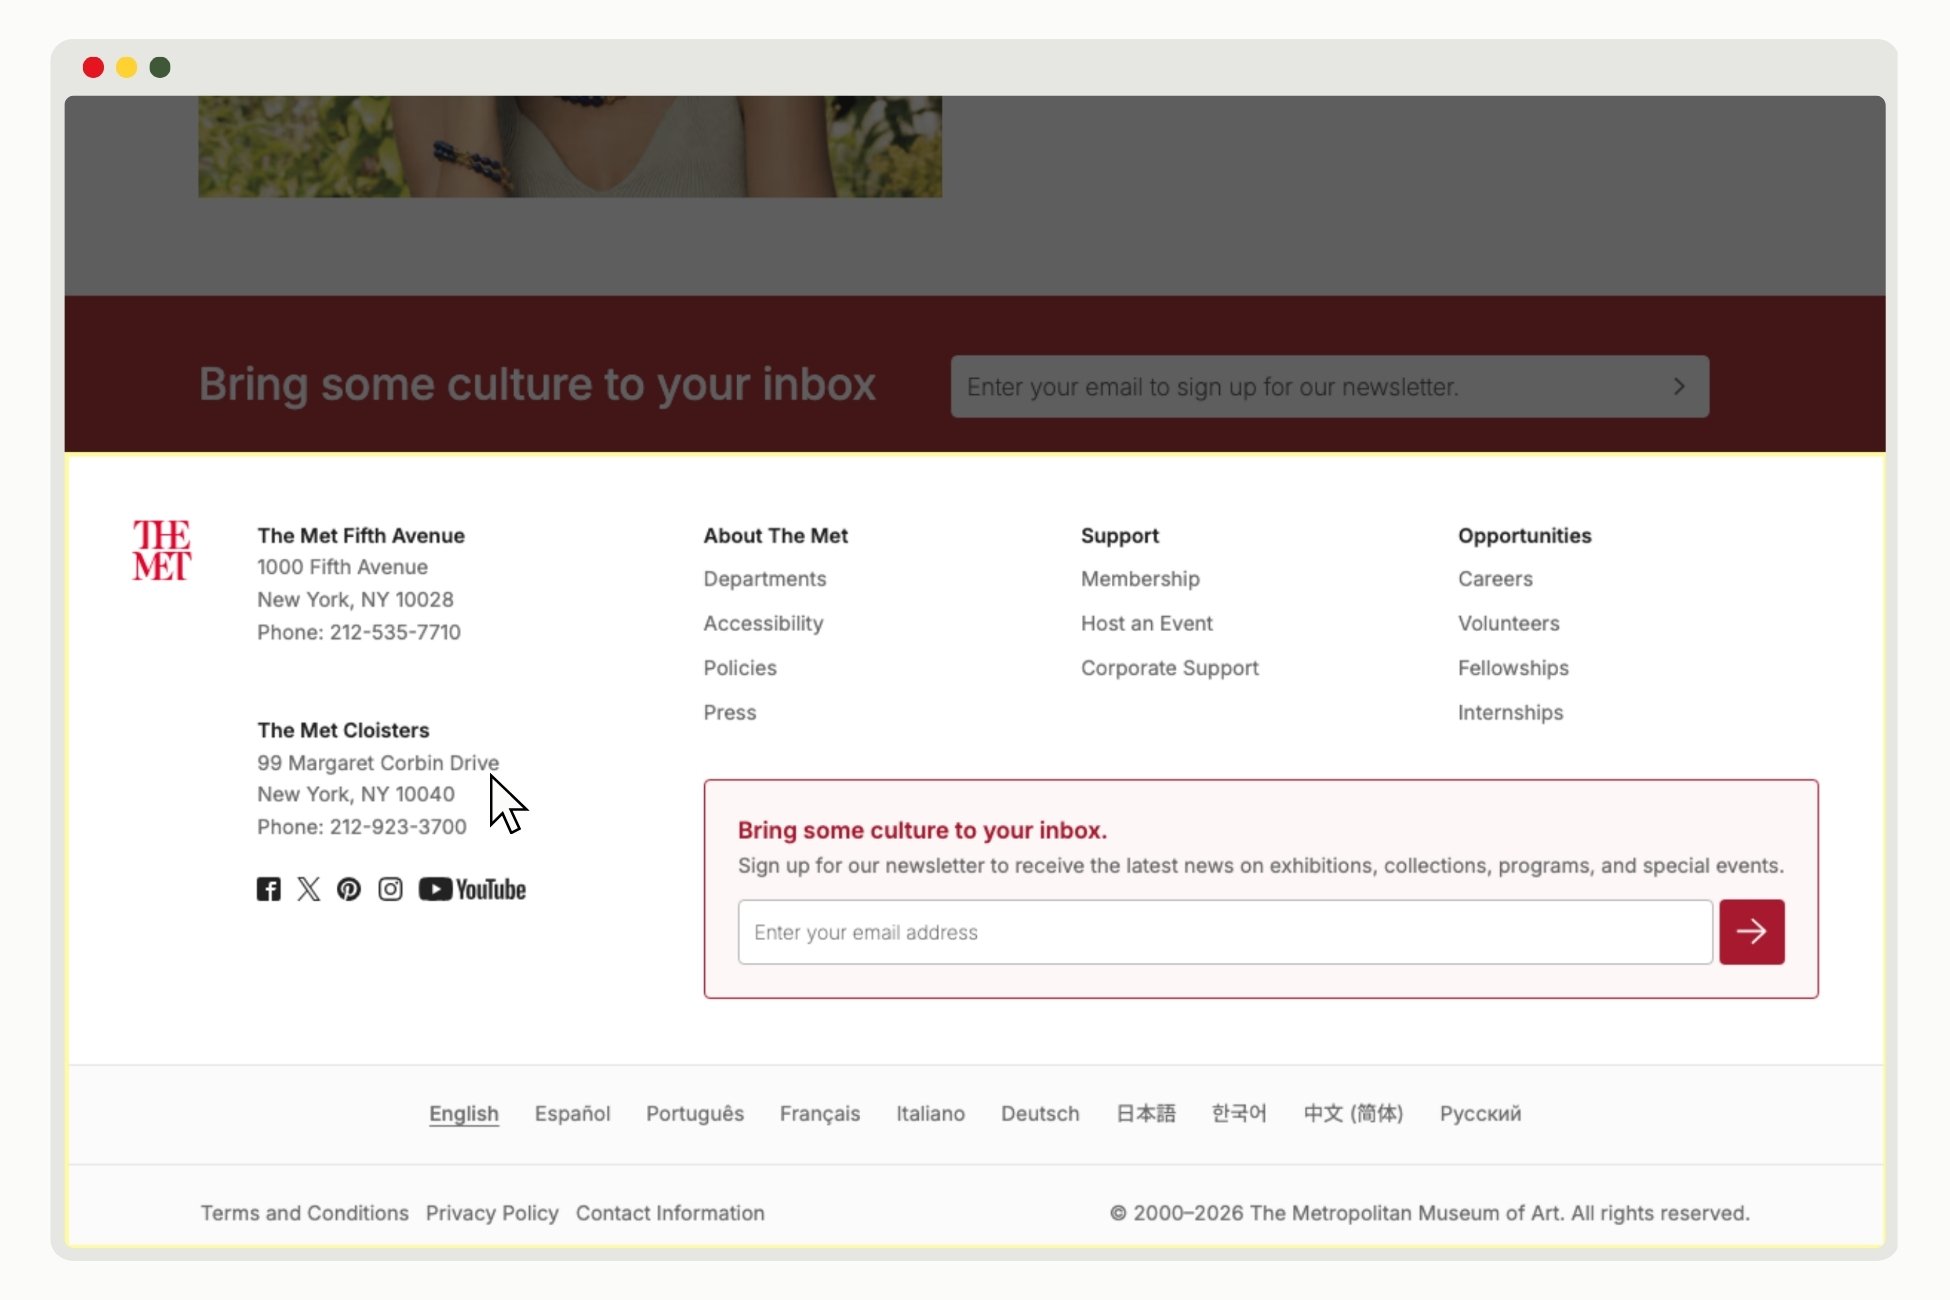
Task: Switch language to Deutsch
Action: [x=1040, y=1114]
